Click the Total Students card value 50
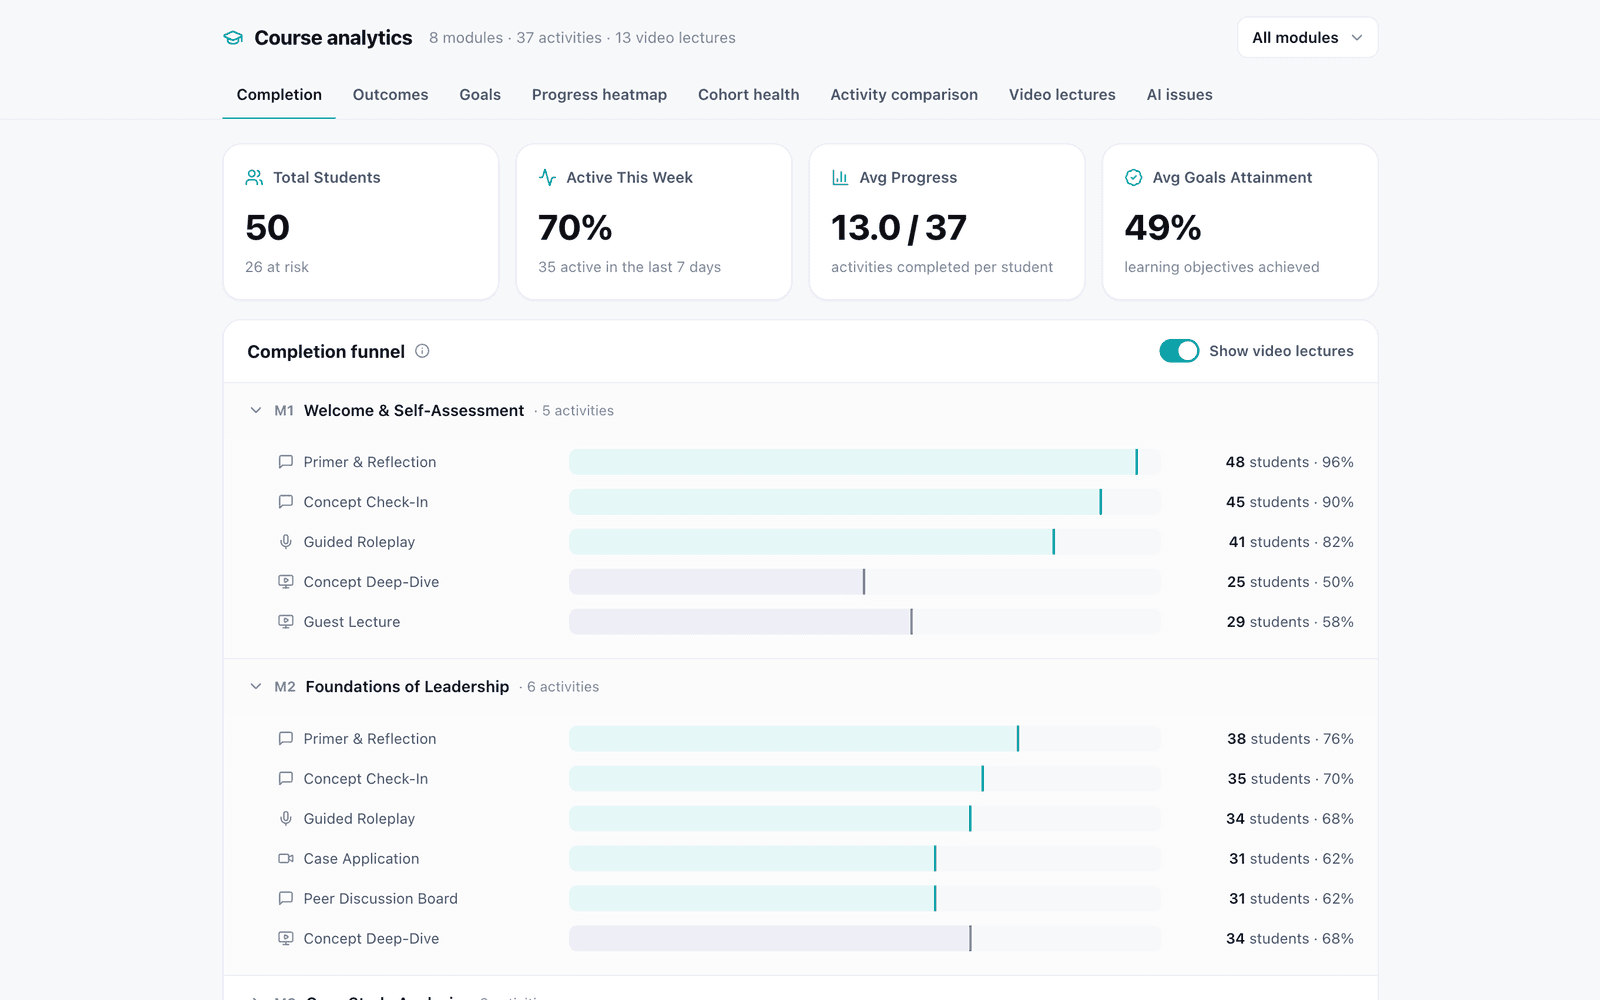The height and width of the screenshot is (1000, 1600). [x=267, y=228]
